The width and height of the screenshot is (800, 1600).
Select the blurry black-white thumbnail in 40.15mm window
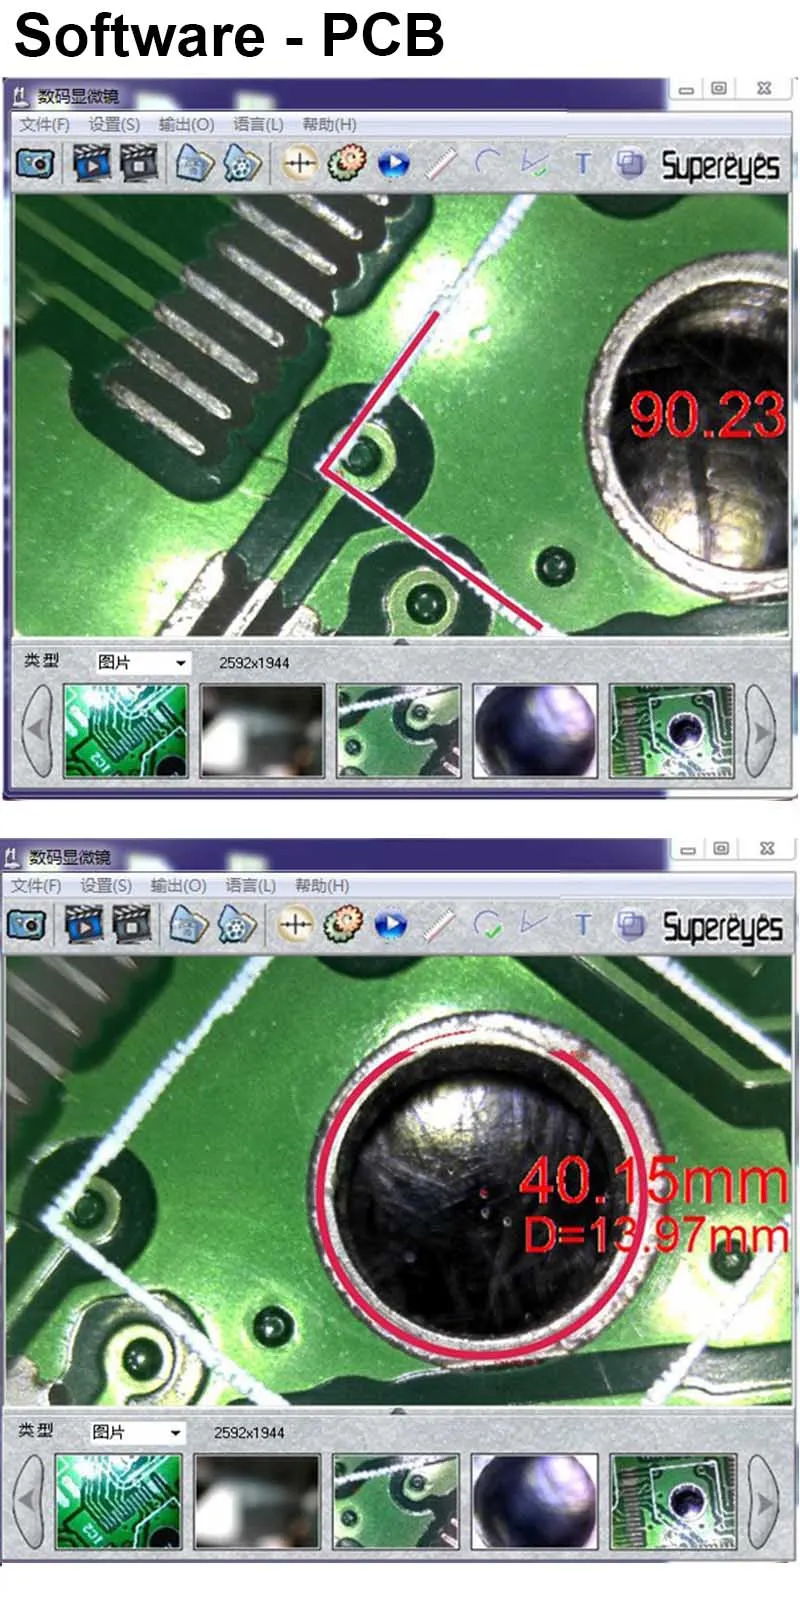[x=257, y=1501]
